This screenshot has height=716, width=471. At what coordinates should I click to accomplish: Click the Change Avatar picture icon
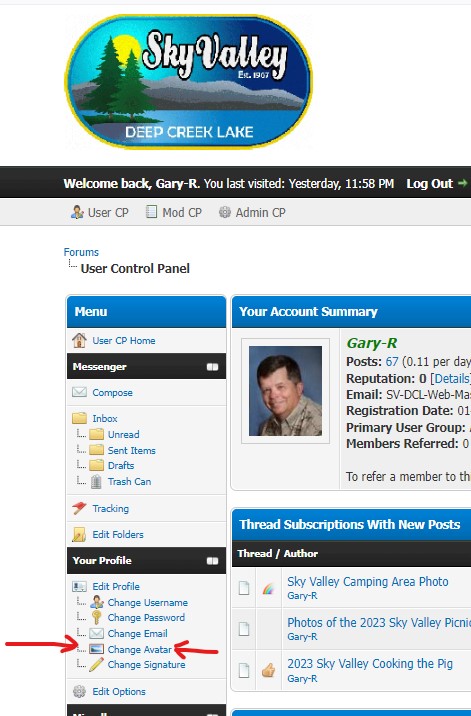(96, 649)
